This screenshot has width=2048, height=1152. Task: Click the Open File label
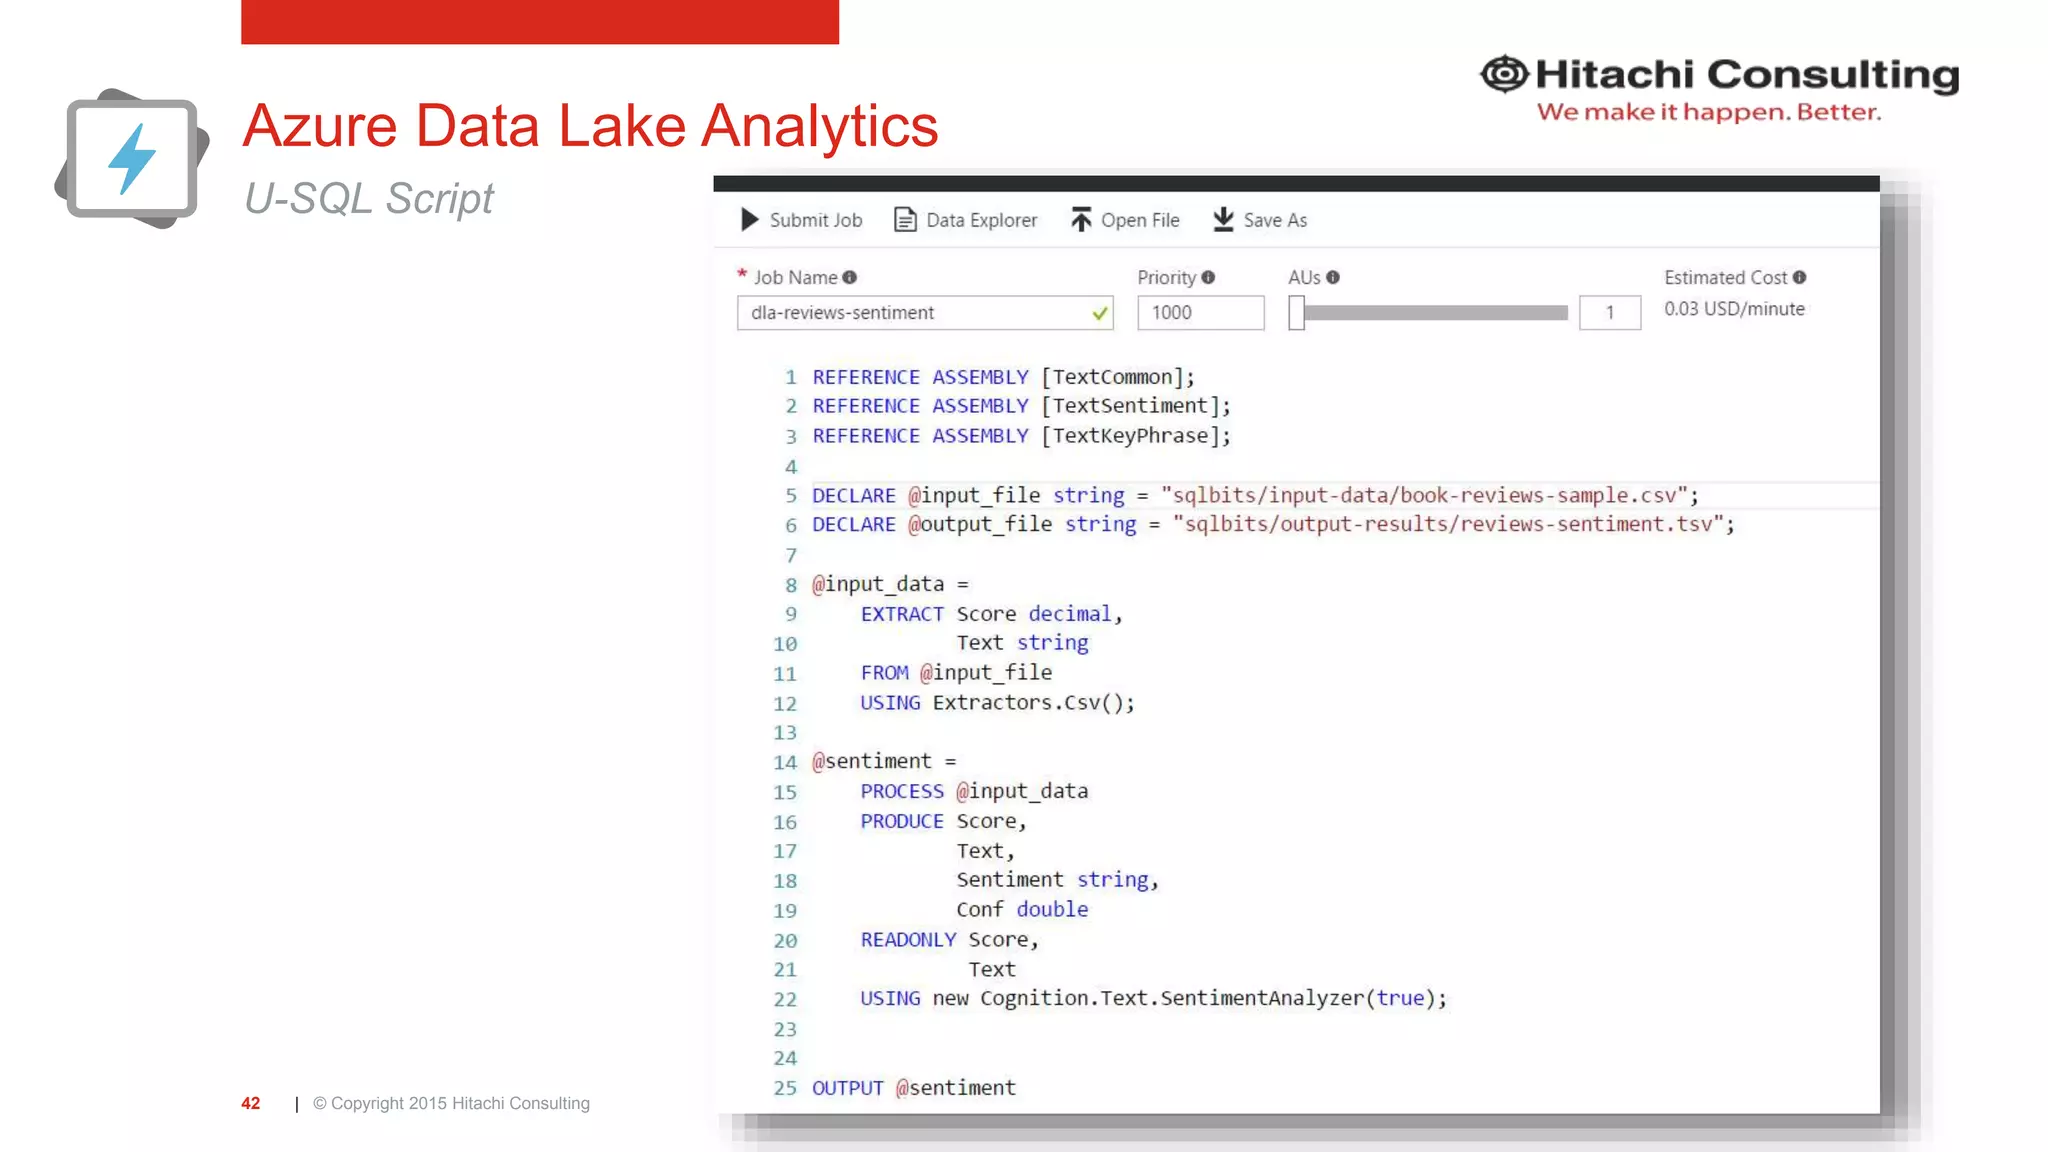pyautogui.click(x=1140, y=220)
